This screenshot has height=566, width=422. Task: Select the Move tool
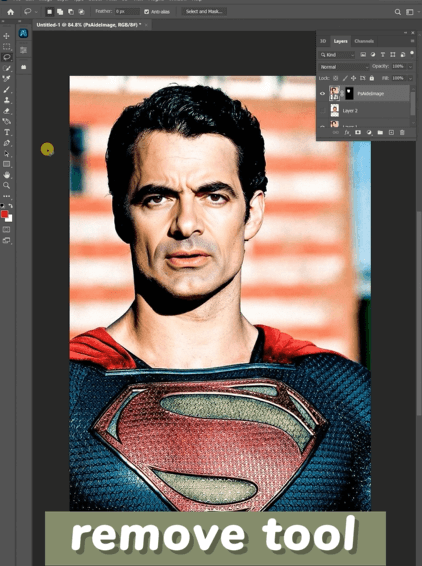tap(6, 36)
